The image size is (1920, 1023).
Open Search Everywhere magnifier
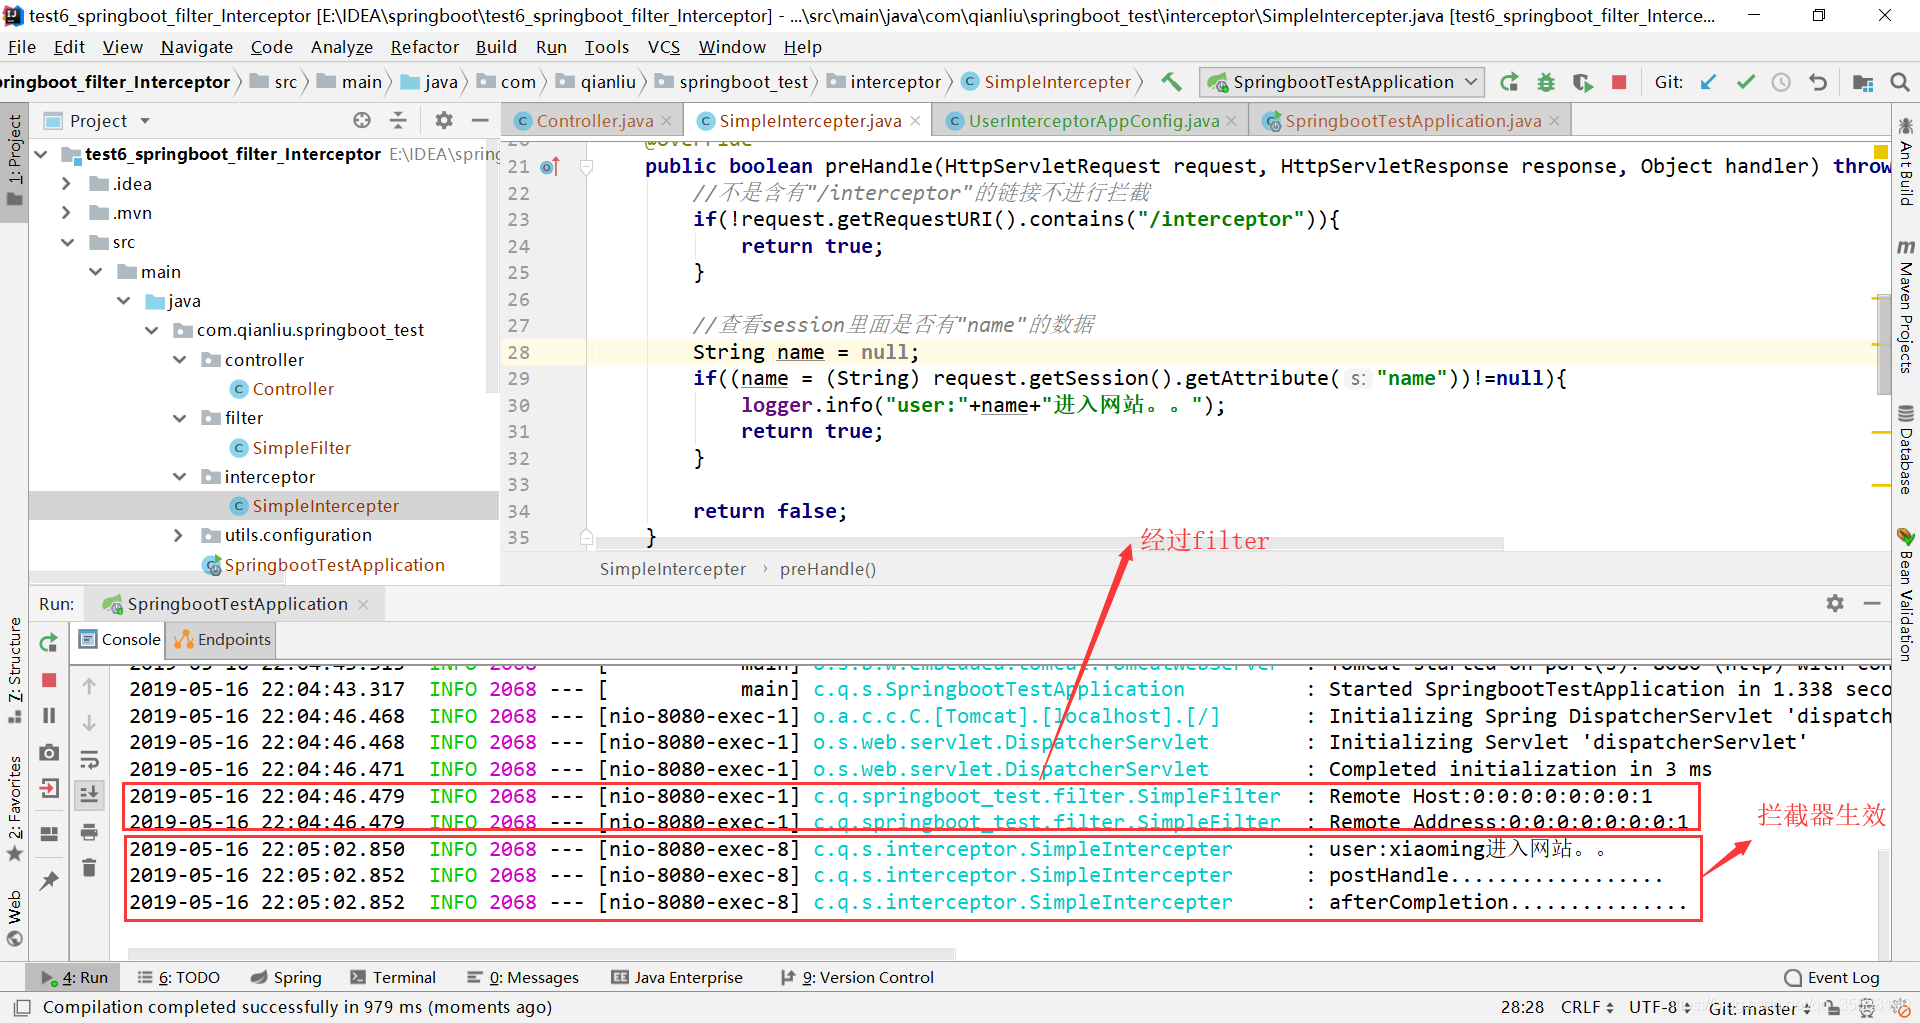coord(1900,82)
